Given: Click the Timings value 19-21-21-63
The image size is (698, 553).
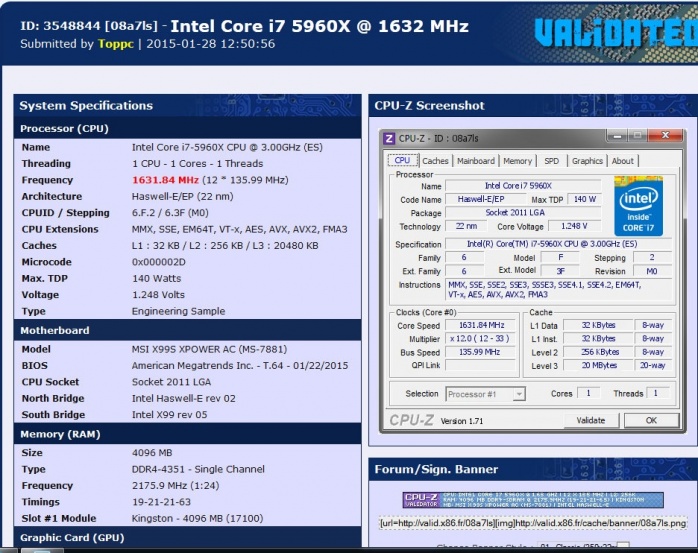Looking at the screenshot, I should [161, 502].
